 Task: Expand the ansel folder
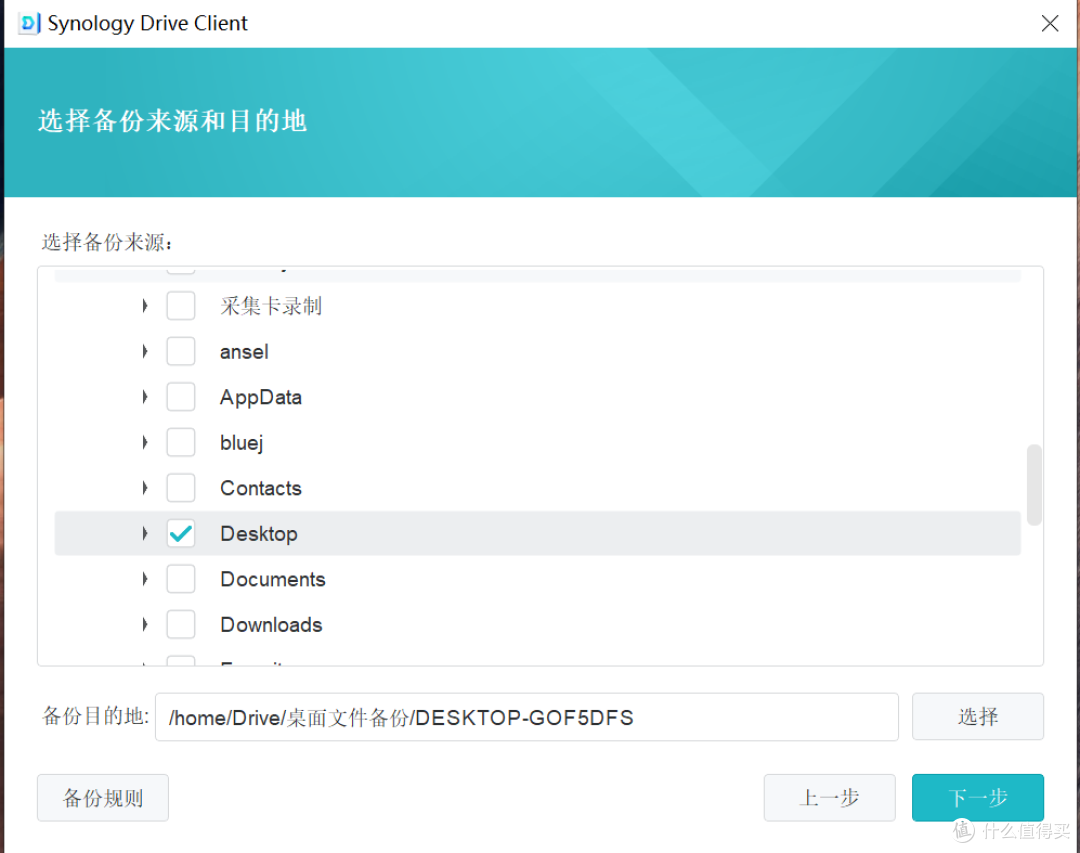145,351
